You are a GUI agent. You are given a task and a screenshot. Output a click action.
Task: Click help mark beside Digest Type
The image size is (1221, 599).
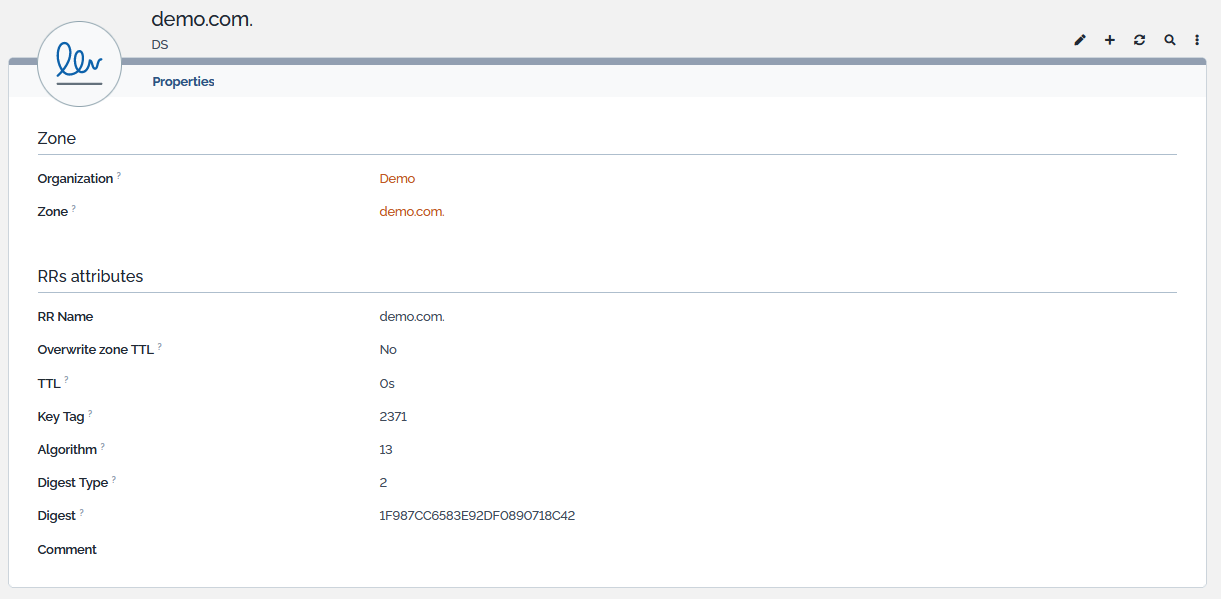[114, 479]
